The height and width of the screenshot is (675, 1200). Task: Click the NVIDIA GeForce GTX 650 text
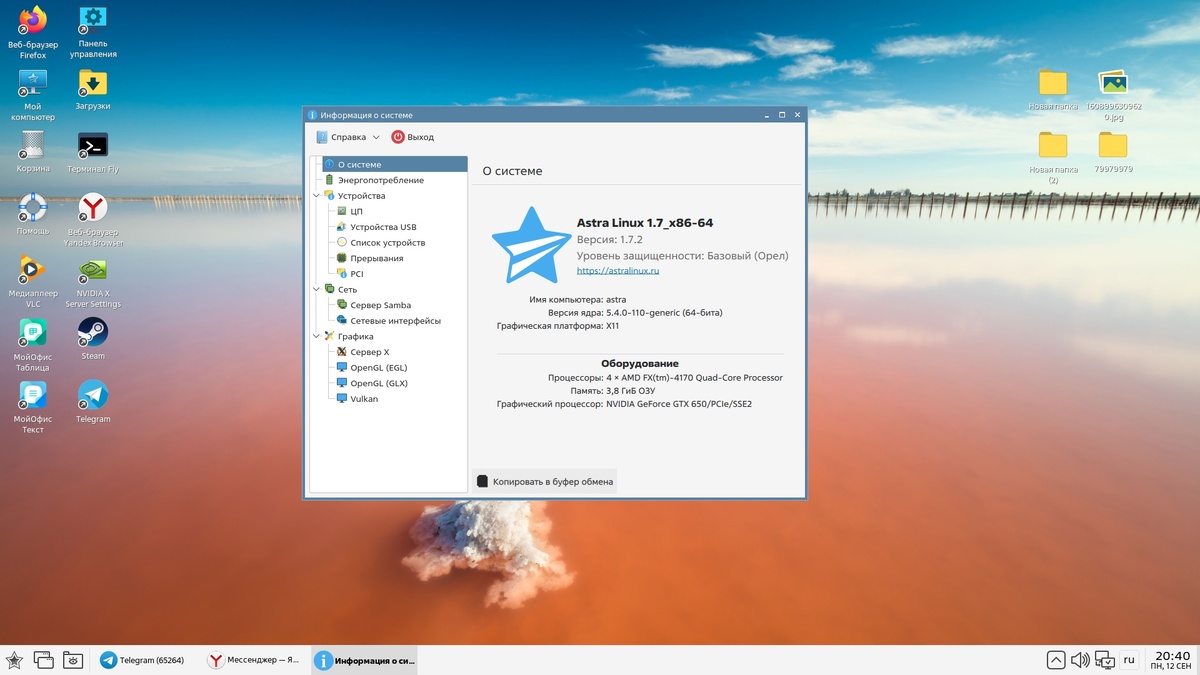tap(678, 405)
